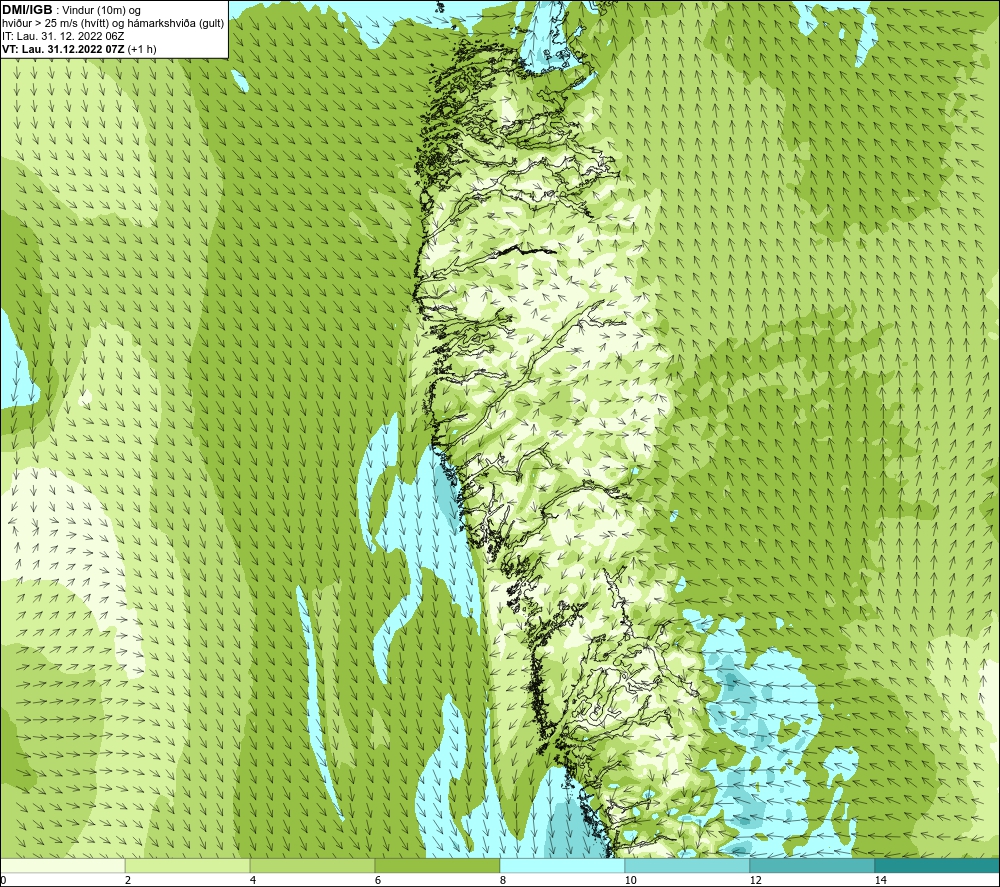Click the IT: Lau. 31. 12. 2022 06Z line
The width and height of the screenshot is (1000, 887).
pos(63,36)
